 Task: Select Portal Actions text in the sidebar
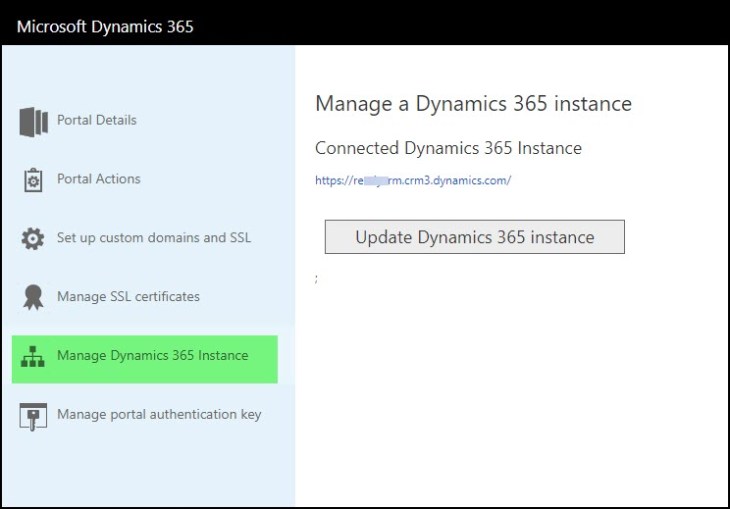click(99, 179)
